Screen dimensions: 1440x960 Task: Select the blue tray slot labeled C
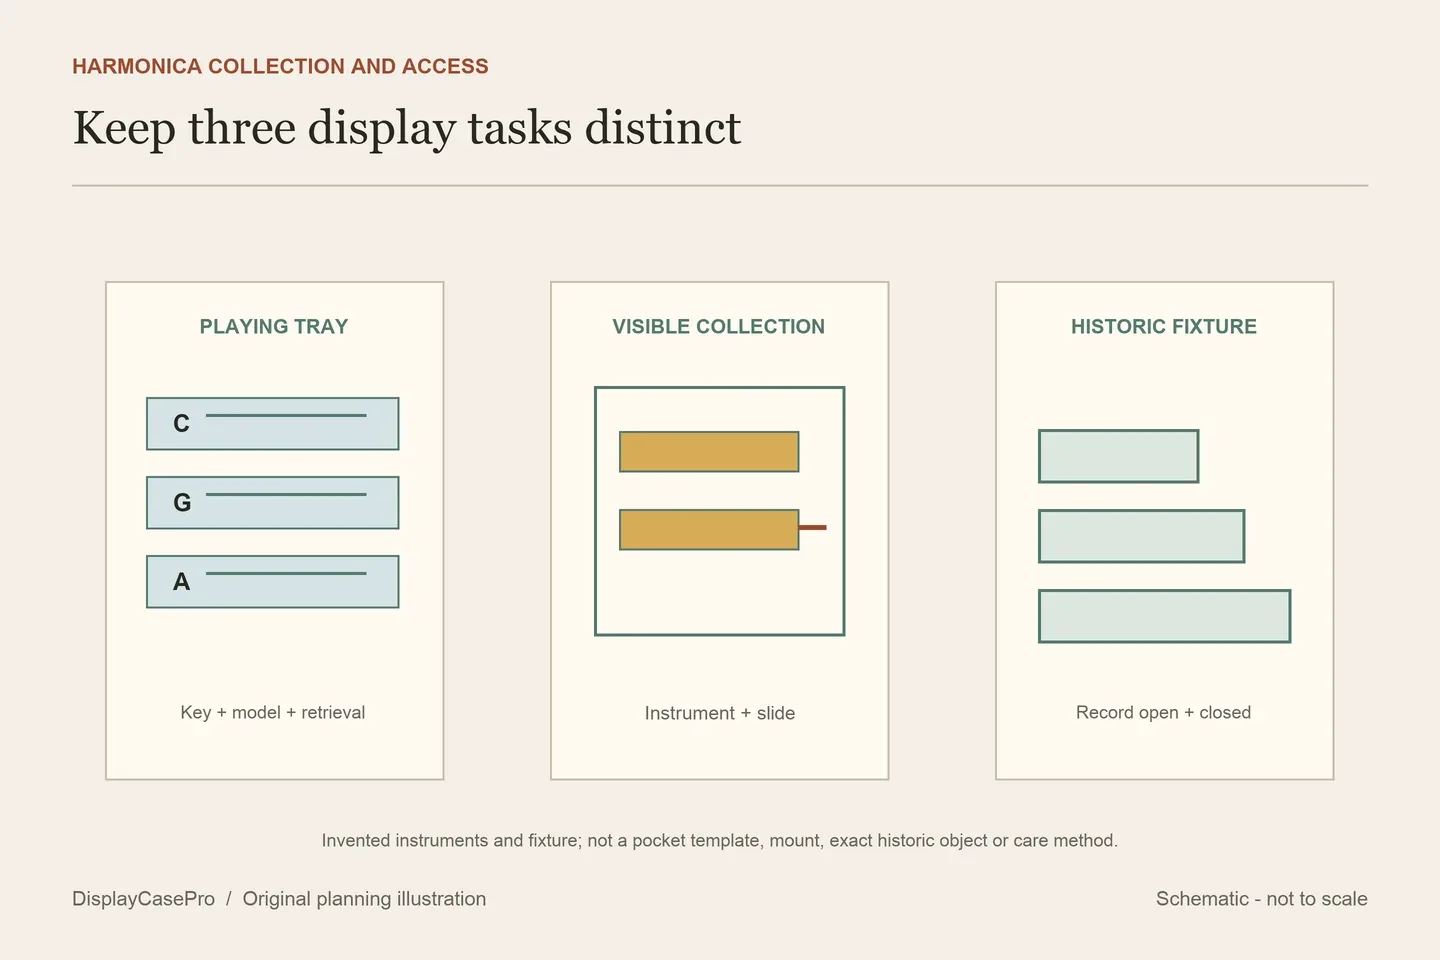(273, 424)
